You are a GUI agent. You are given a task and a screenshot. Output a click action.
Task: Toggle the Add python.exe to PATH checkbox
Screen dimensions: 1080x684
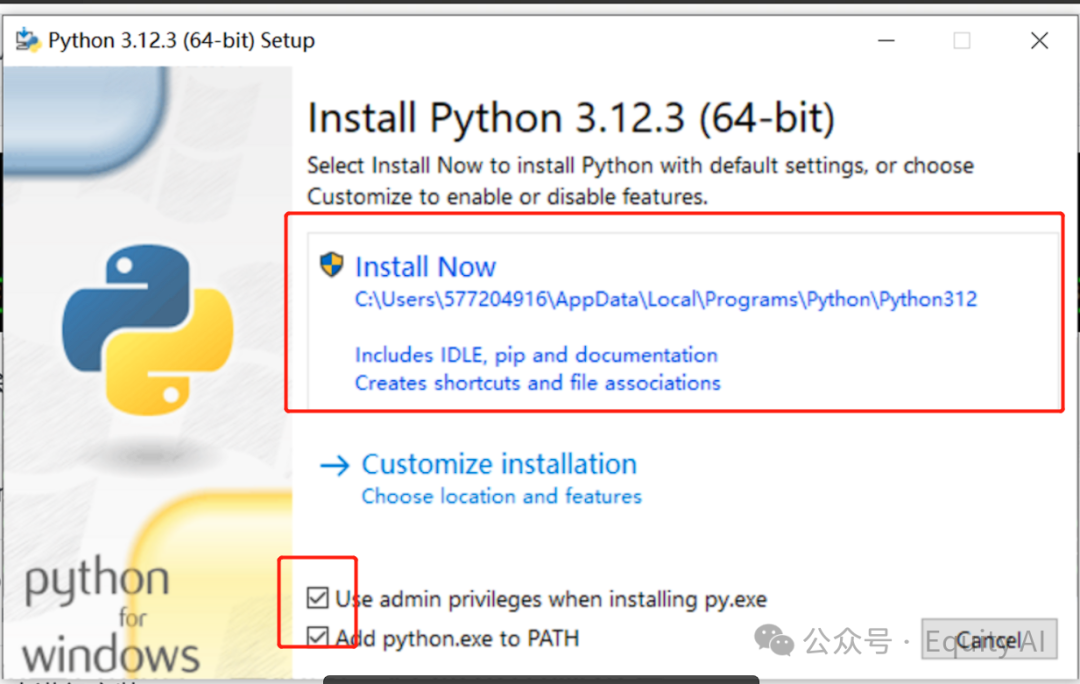pyautogui.click(x=318, y=637)
